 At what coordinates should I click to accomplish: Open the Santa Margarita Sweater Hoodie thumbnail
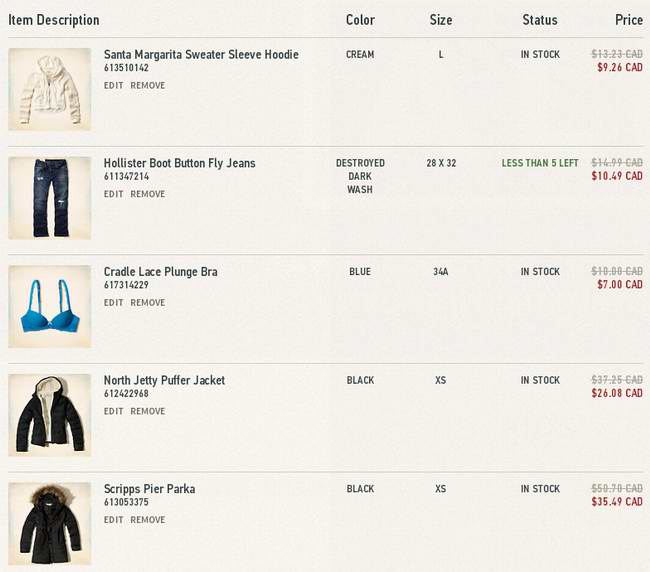point(49,88)
